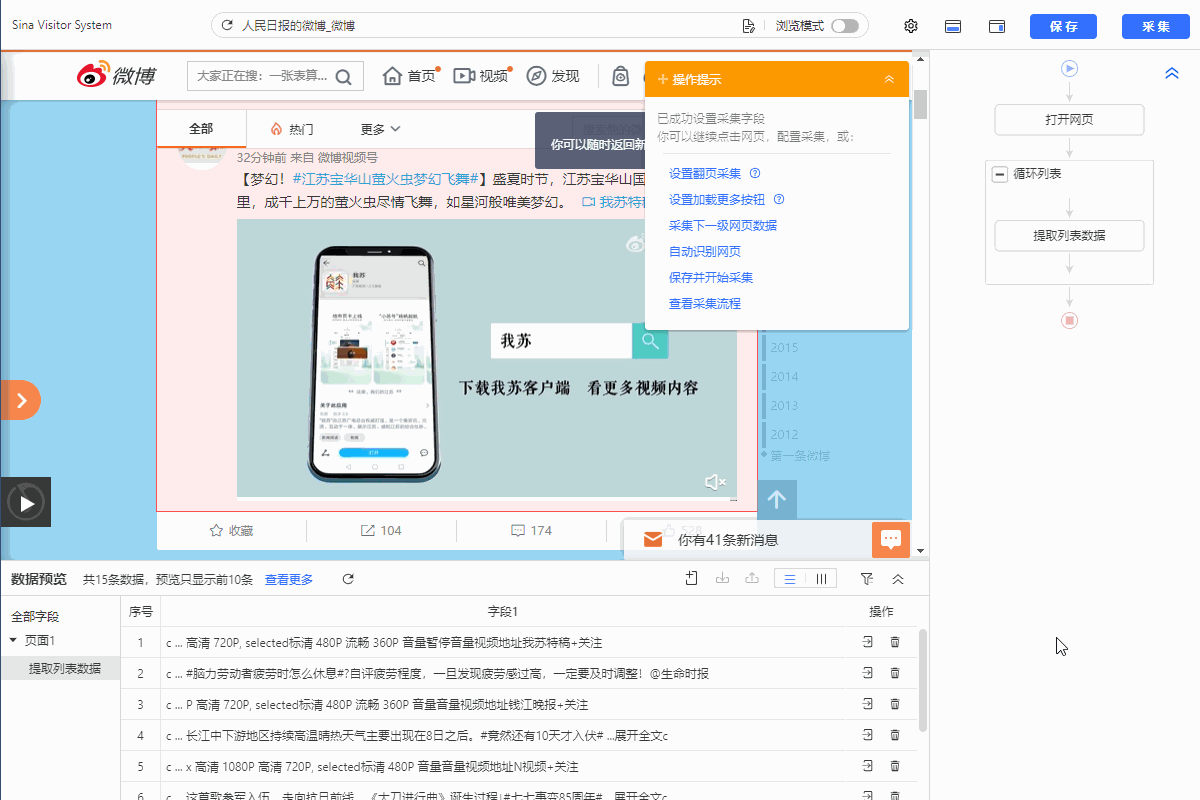This screenshot has width=1200, height=800.
Task: Open the page edit icon beside 浏览模式
Action: coord(749,26)
